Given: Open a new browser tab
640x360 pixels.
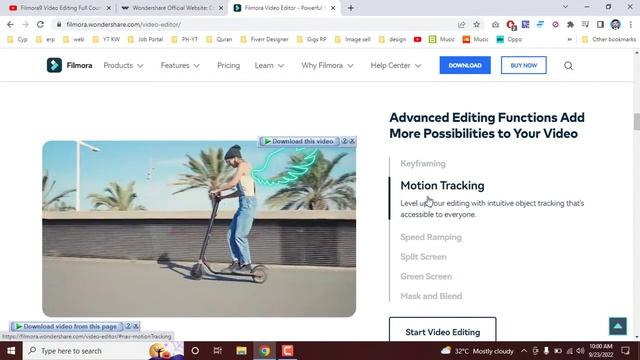Looking at the screenshot, I should [351, 8].
